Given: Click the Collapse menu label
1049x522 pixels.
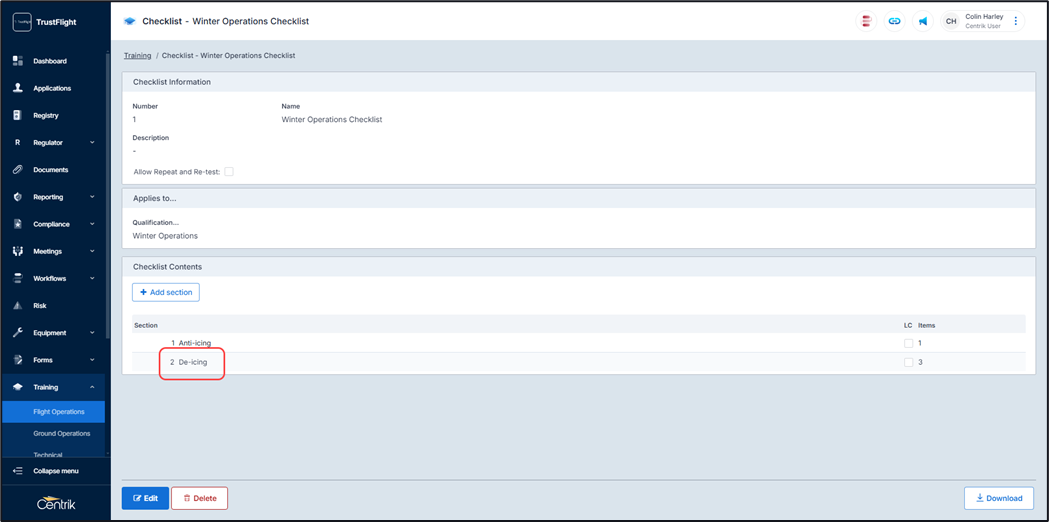Looking at the screenshot, I should (x=56, y=471).
